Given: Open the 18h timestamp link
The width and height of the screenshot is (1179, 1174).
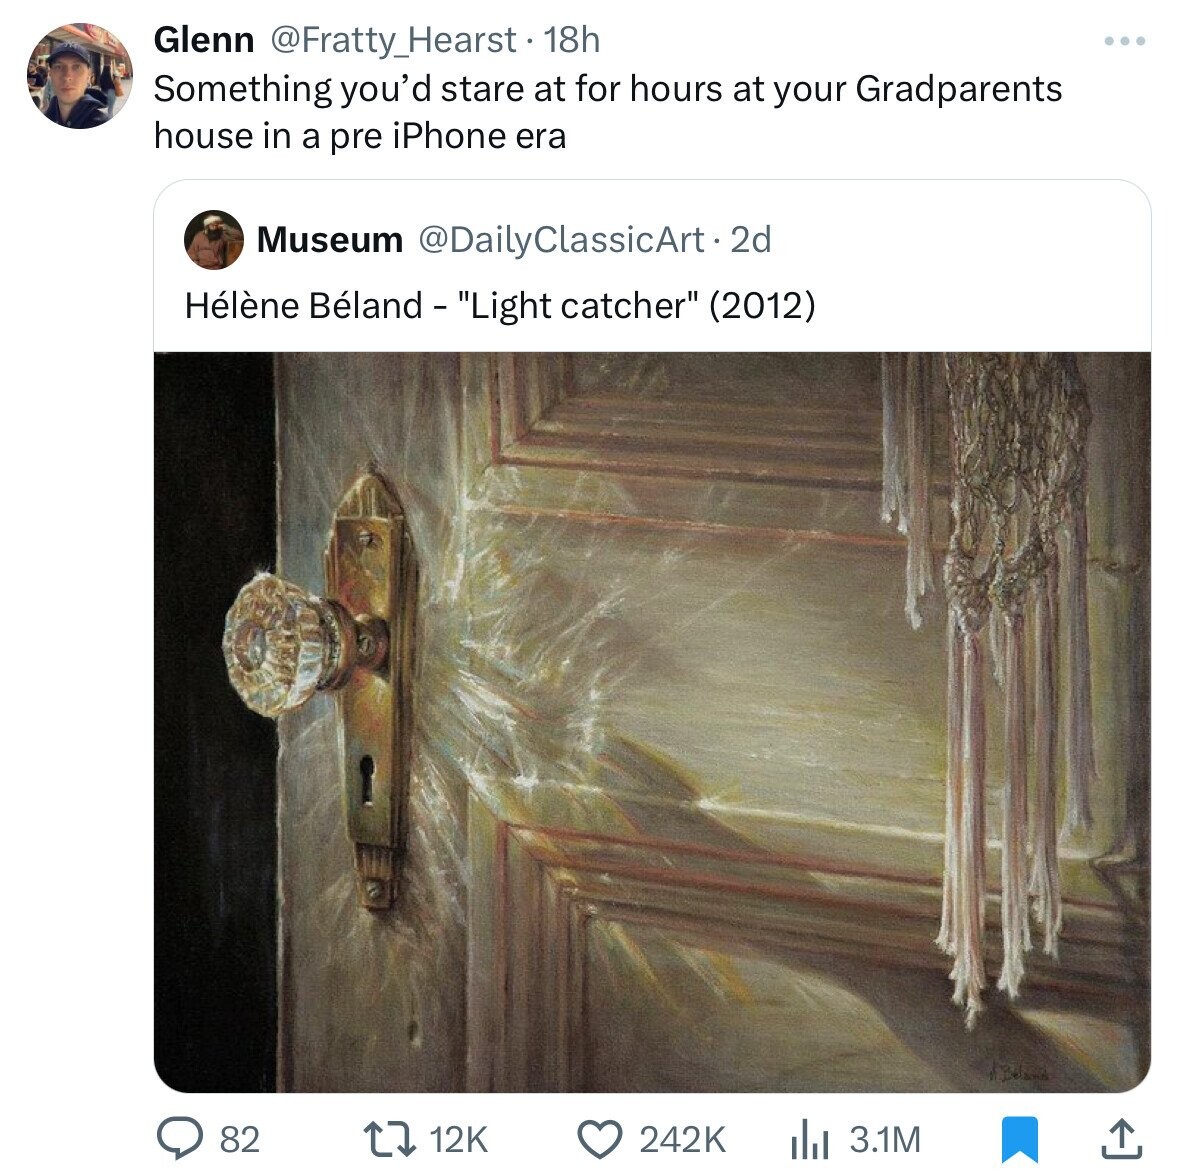Looking at the screenshot, I should click(x=571, y=40).
